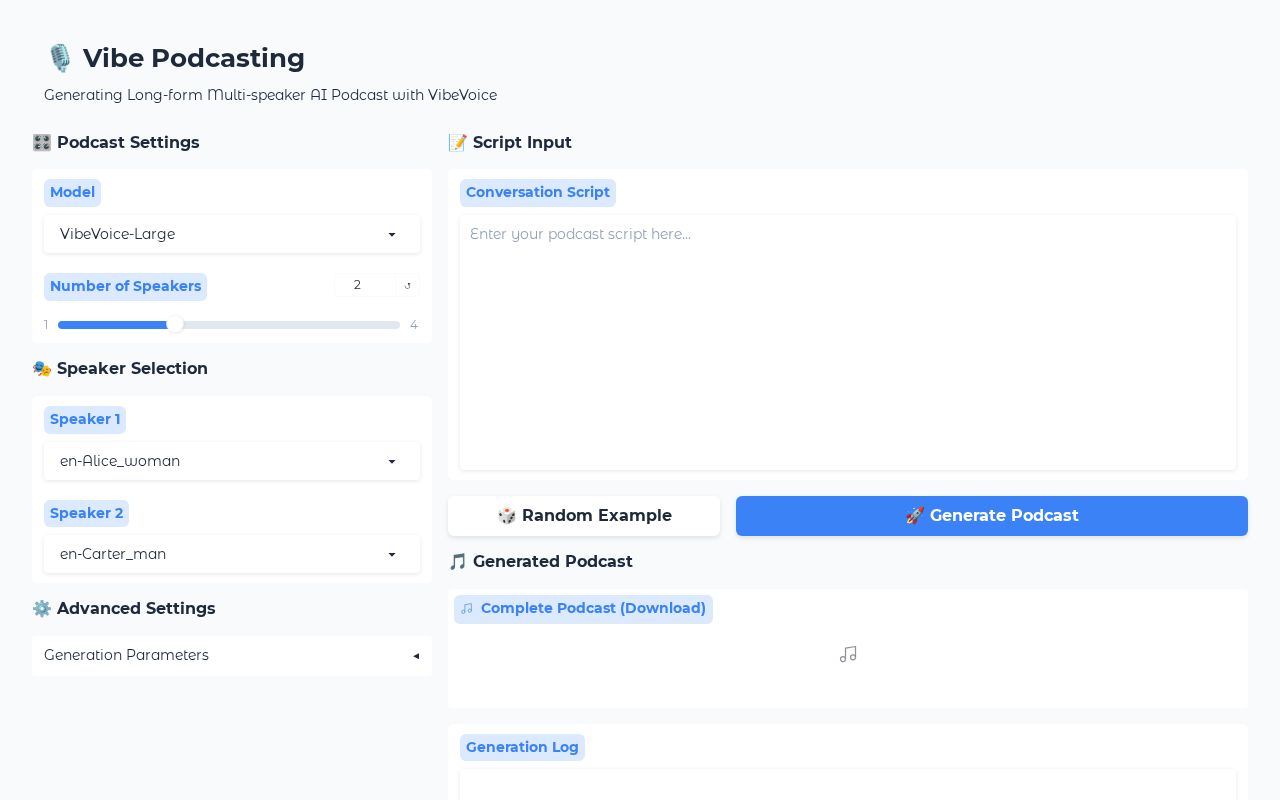Click the "Conversation Script" label
This screenshot has width=1280, height=800.
click(538, 192)
